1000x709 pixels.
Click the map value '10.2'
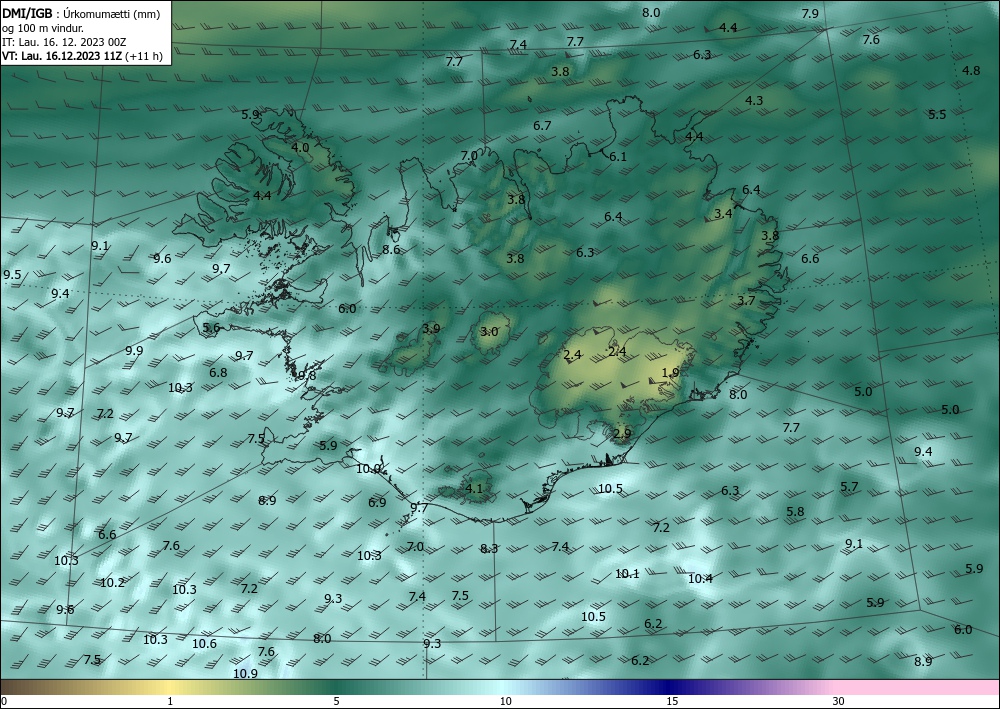tap(112, 583)
